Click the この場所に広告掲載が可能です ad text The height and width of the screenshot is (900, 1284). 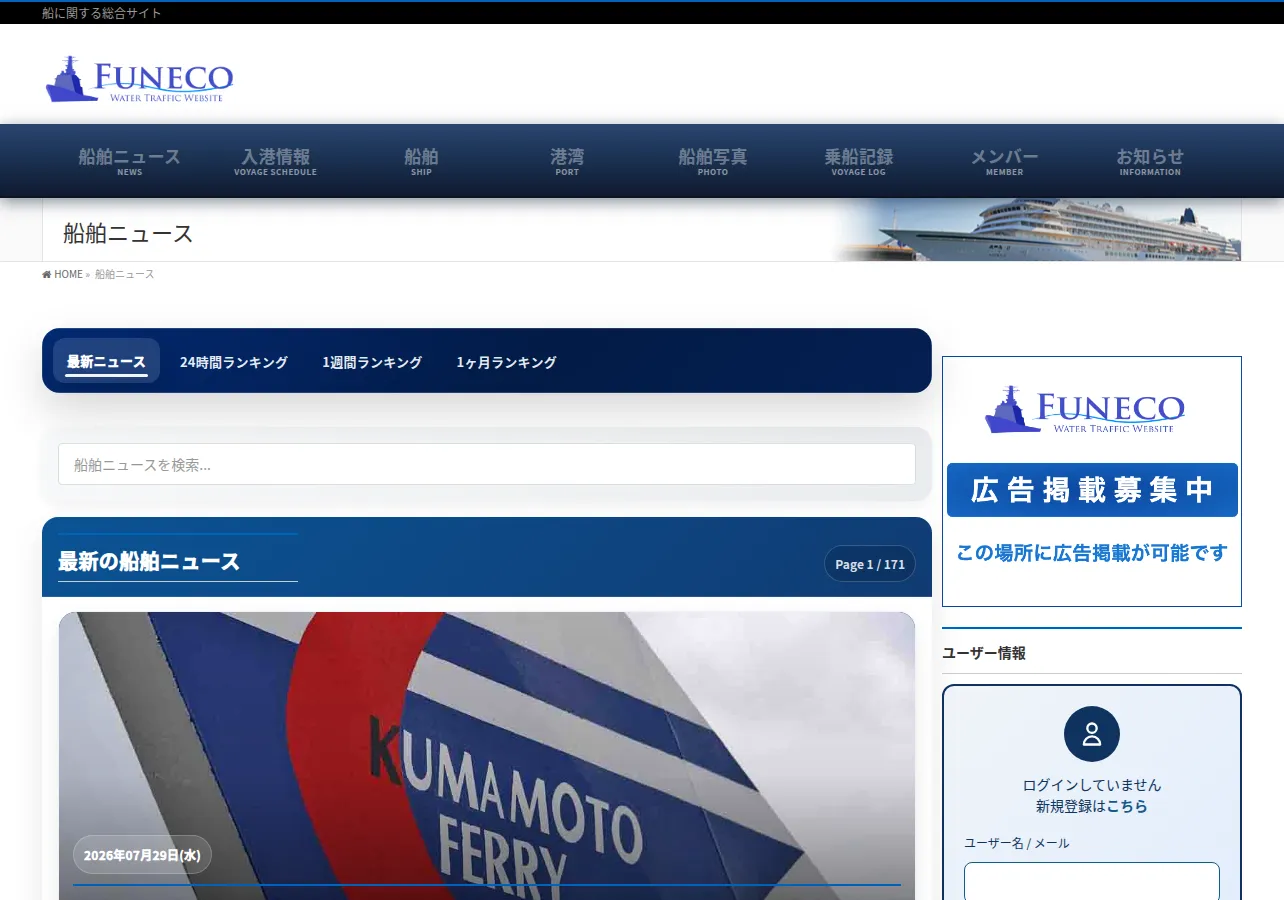(1092, 552)
